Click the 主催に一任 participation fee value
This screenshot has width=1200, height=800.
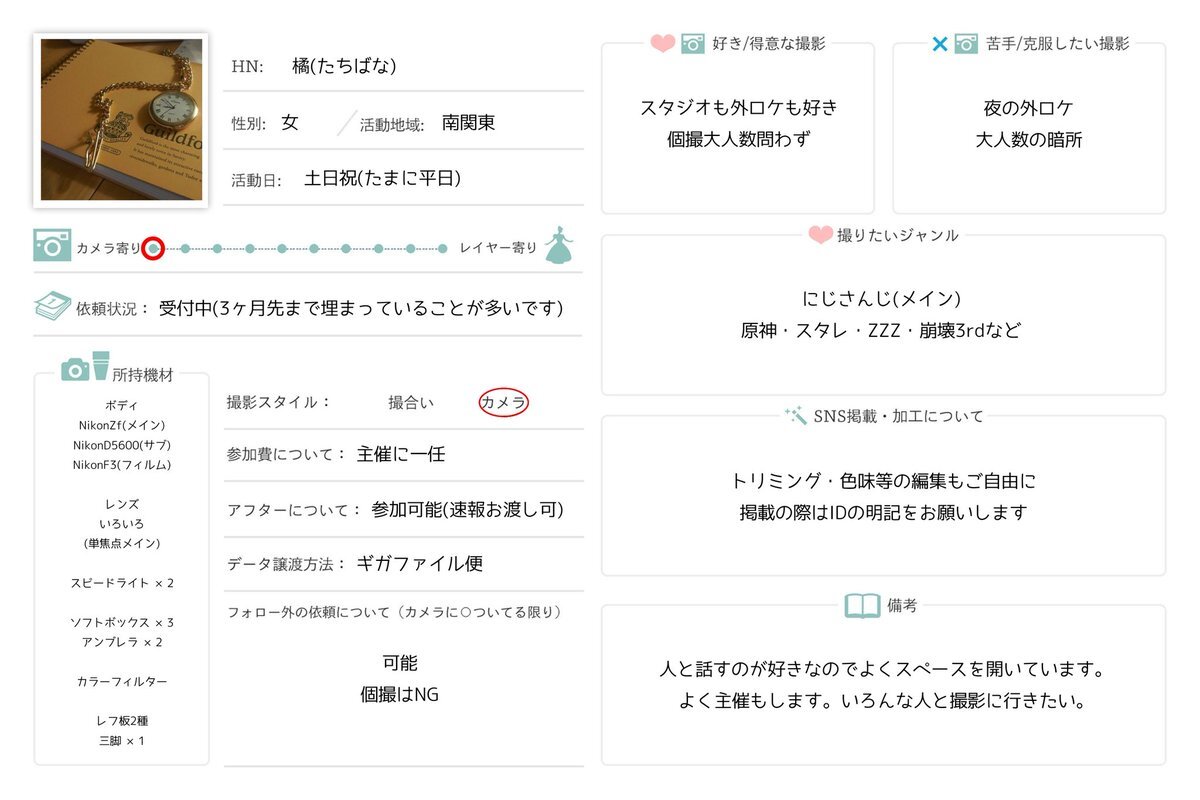click(x=401, y=454)
